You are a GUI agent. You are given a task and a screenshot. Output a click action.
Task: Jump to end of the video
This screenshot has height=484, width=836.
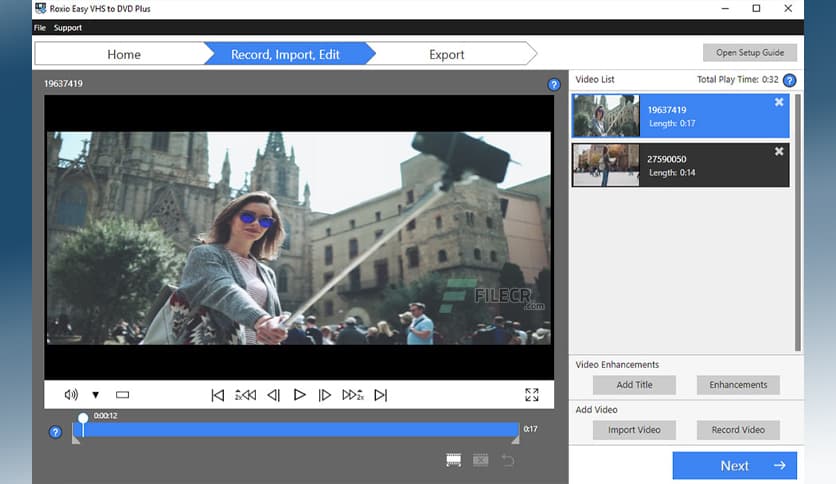[x=381, y=395]
